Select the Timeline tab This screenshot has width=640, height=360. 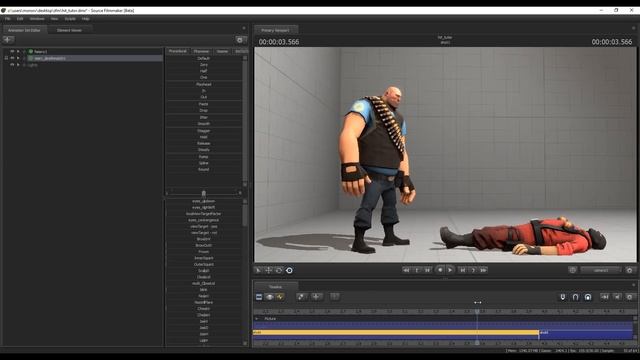pos(276,287)
